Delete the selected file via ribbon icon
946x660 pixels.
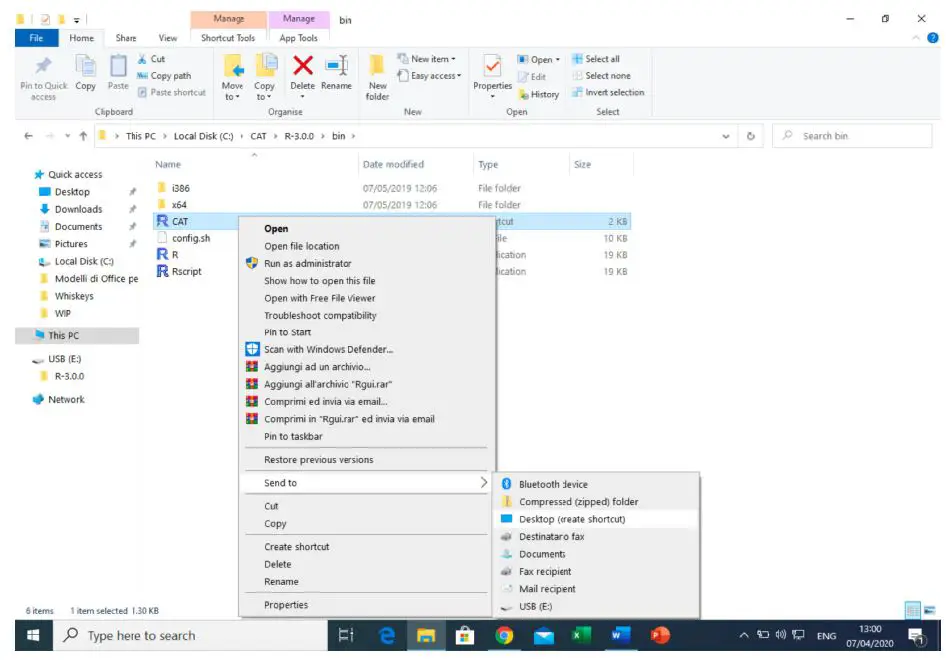click(x=301, y=72)
